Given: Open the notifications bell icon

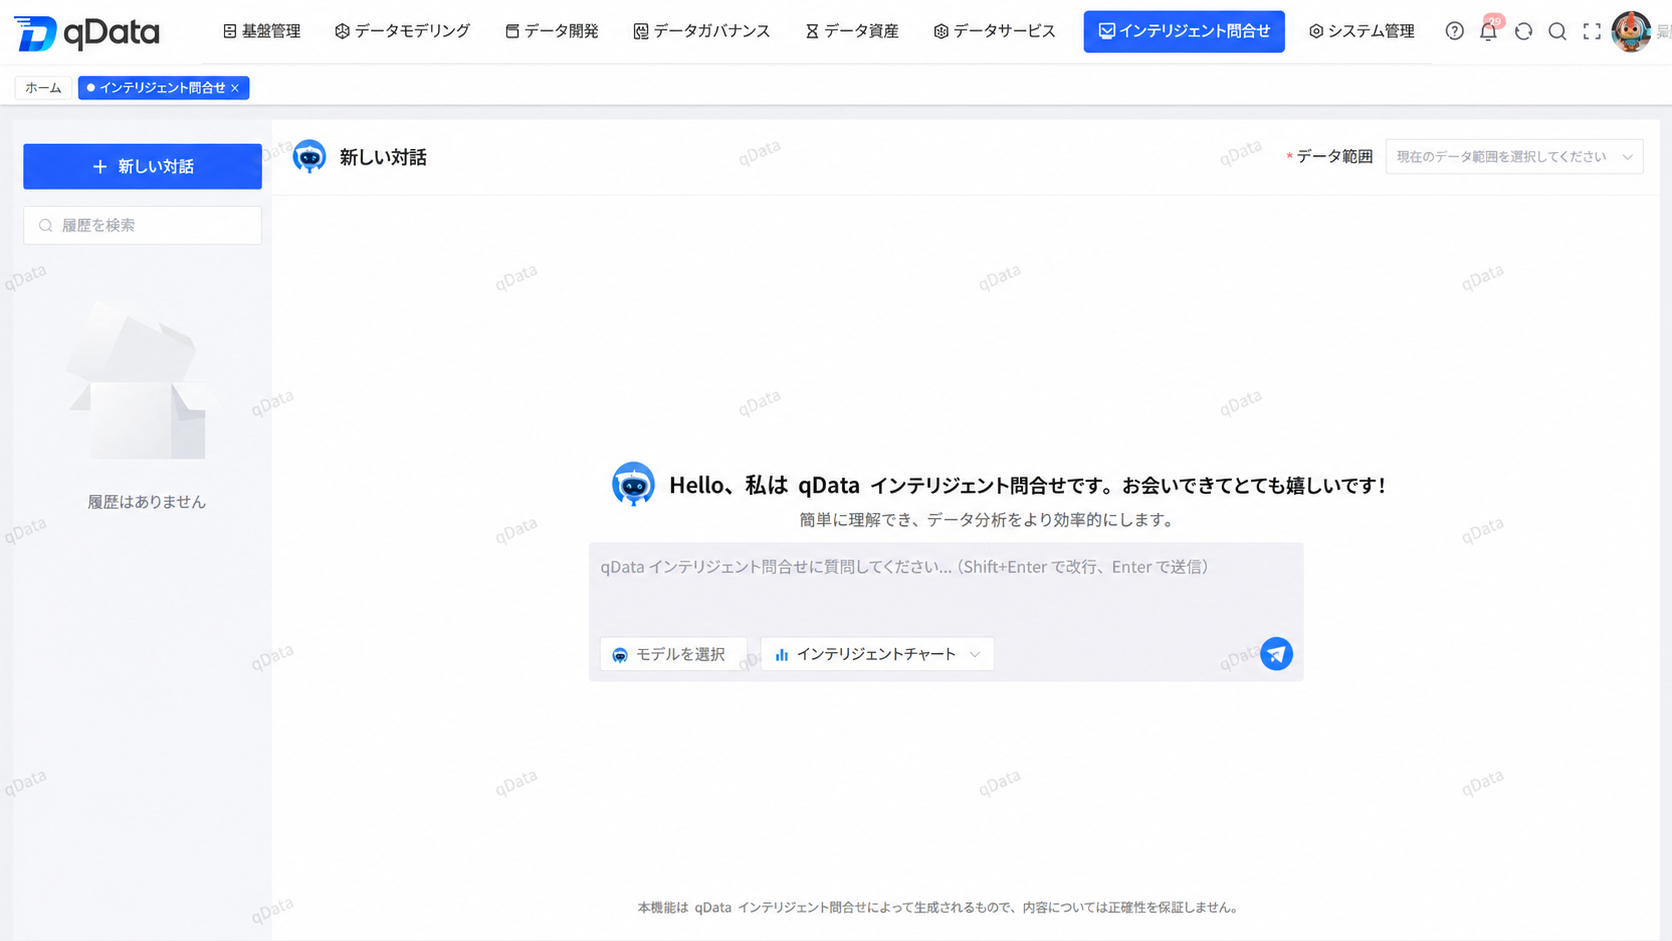Looking at the screenshot, I should [1488, 31].
